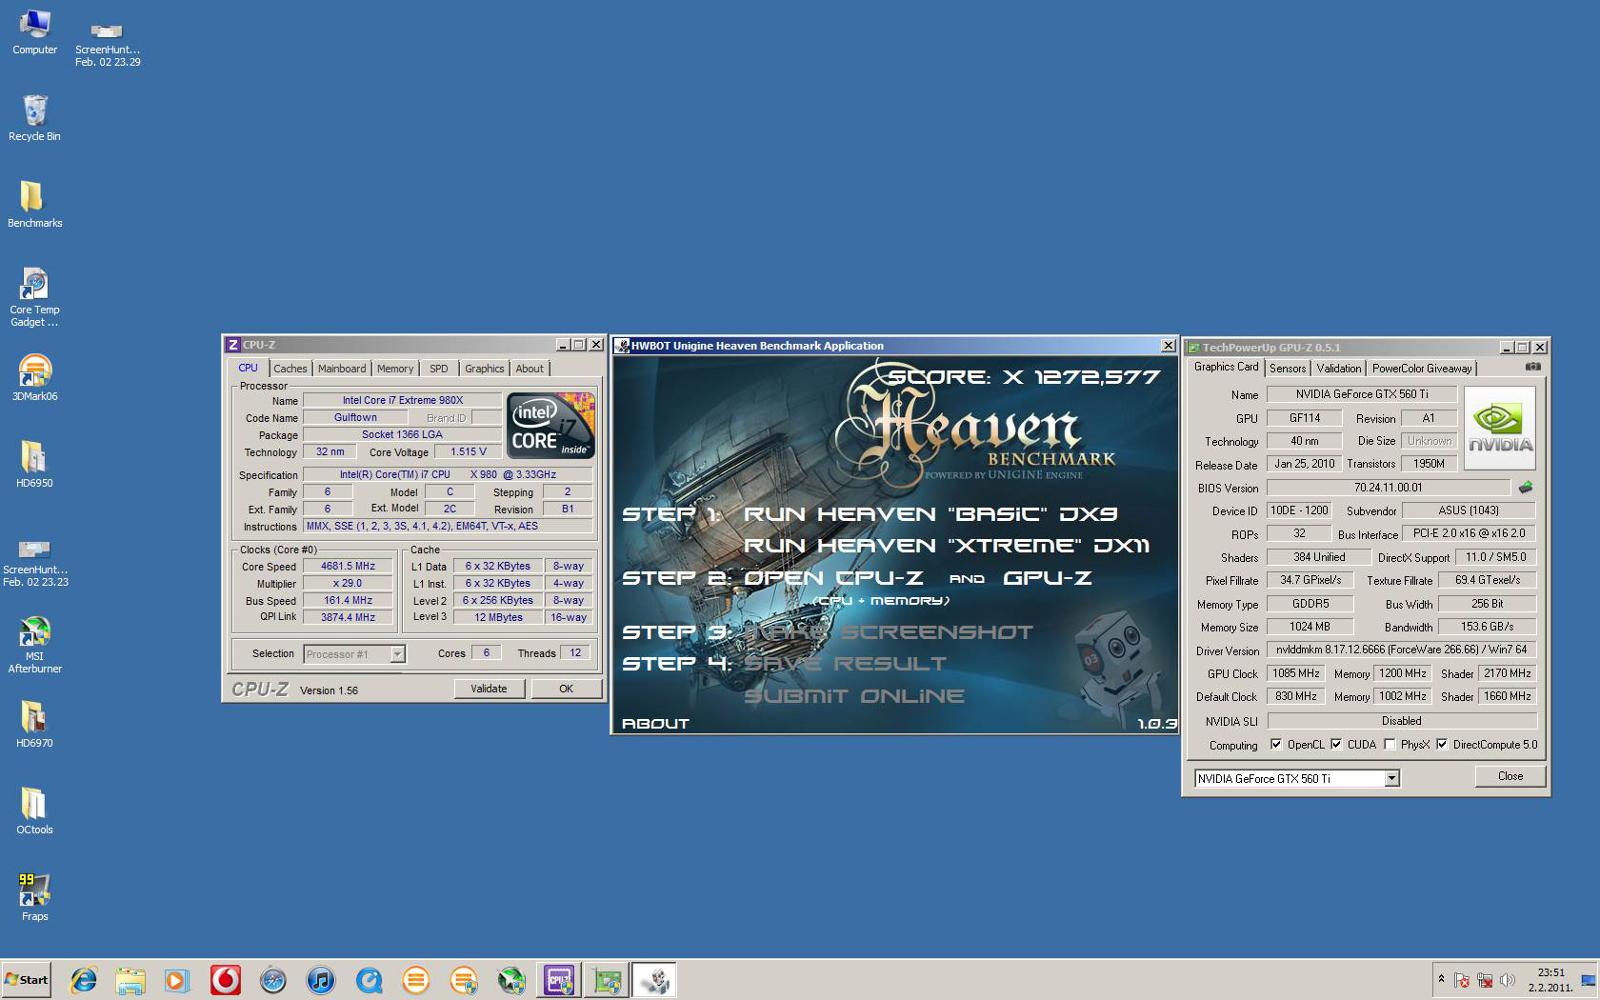Viewport: 1600px width, 1000px height.
Task: Switch to the Sensors tab in GPU-Z
Action: (1288, 368)
